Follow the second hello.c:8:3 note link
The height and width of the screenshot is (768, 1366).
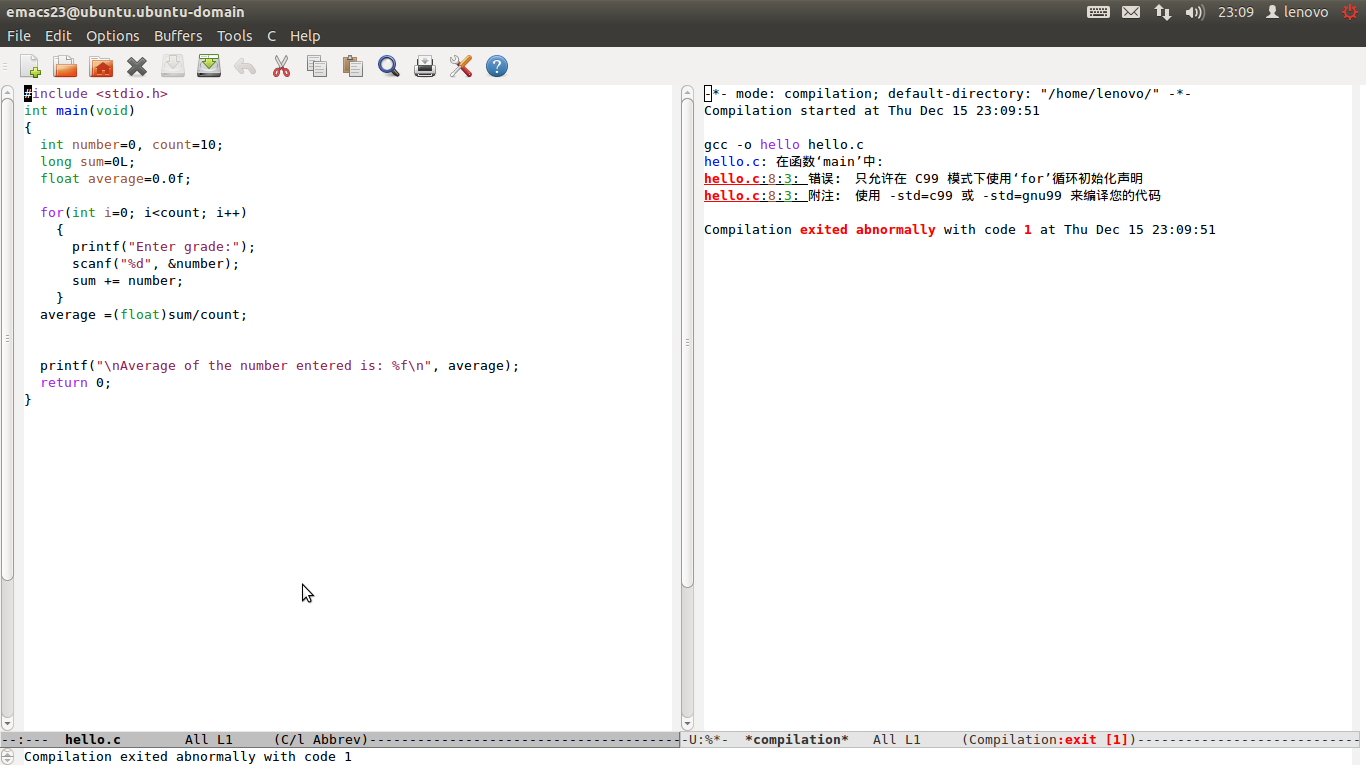pos(755,196)
